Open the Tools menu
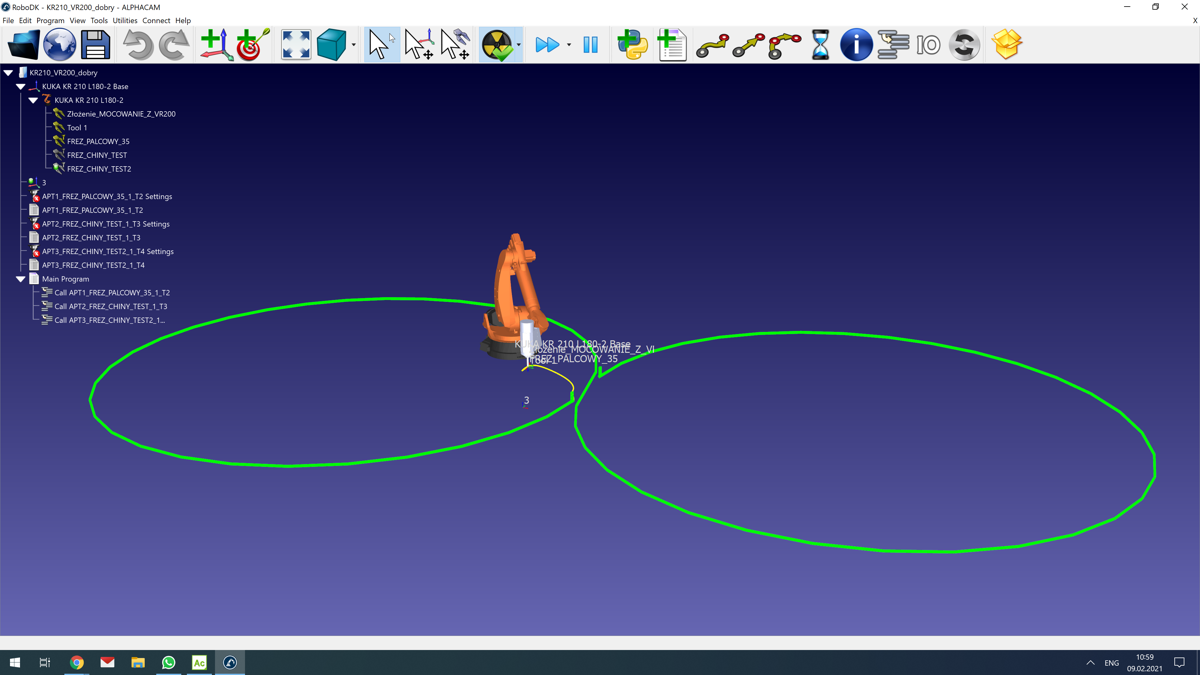 [x=99, y=20]
